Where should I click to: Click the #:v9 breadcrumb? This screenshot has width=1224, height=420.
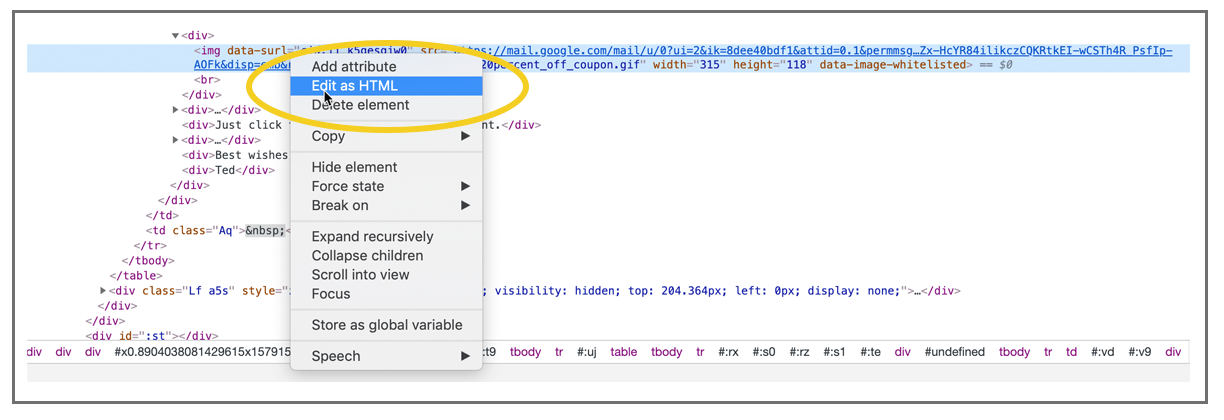(1140, 352)
